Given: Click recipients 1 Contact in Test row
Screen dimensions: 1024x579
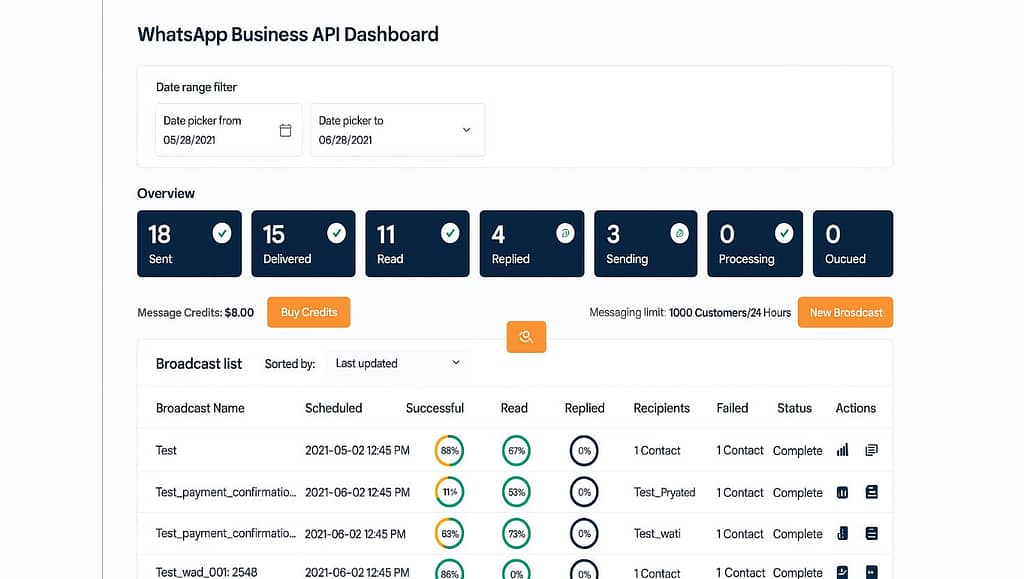Looking at the screenshot, I should 657,450.
